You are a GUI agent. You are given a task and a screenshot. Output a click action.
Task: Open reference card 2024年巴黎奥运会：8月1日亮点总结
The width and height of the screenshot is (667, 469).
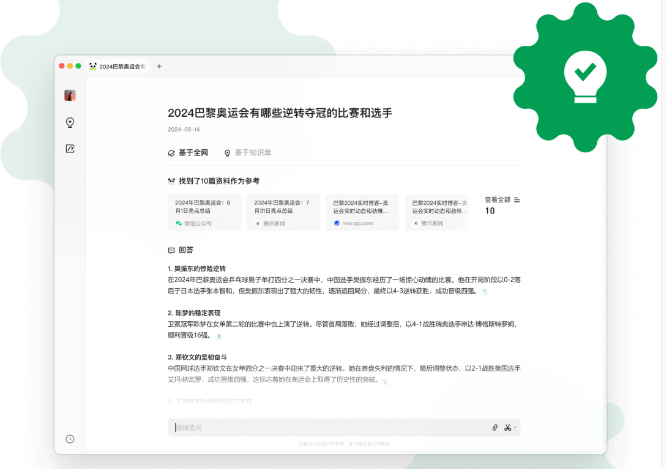[204, 212]
